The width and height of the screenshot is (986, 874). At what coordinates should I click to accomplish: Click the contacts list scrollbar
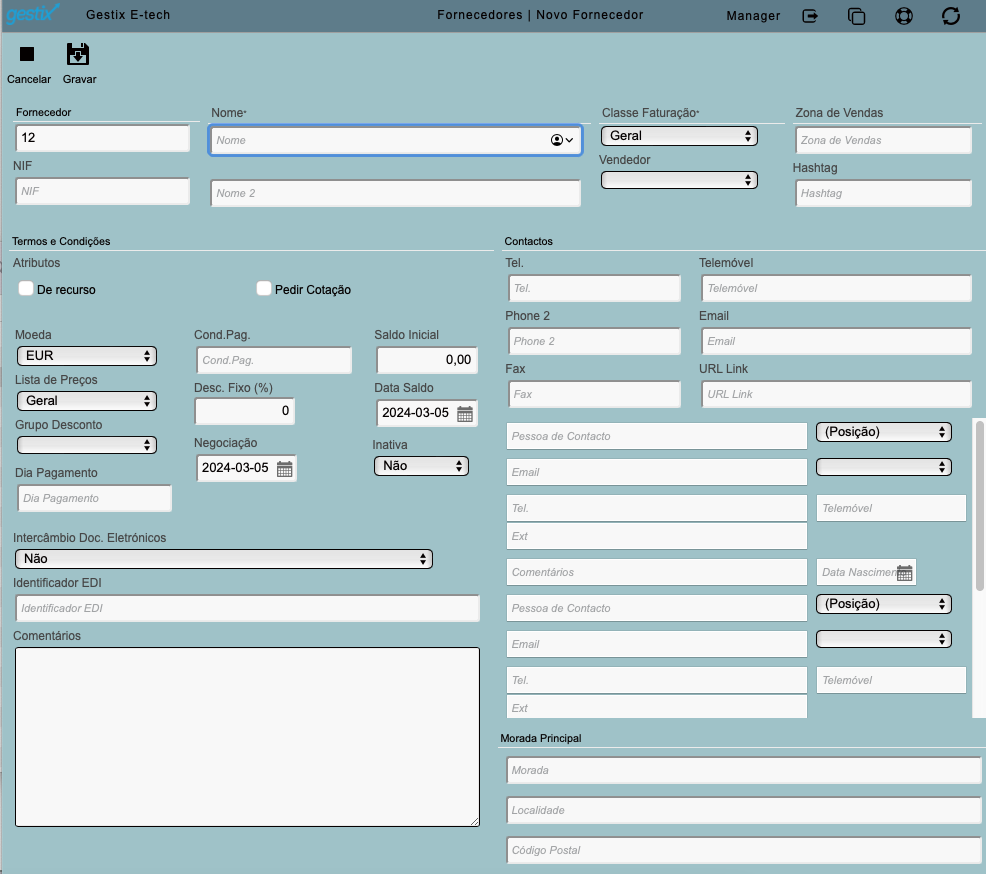coord(979,506)
